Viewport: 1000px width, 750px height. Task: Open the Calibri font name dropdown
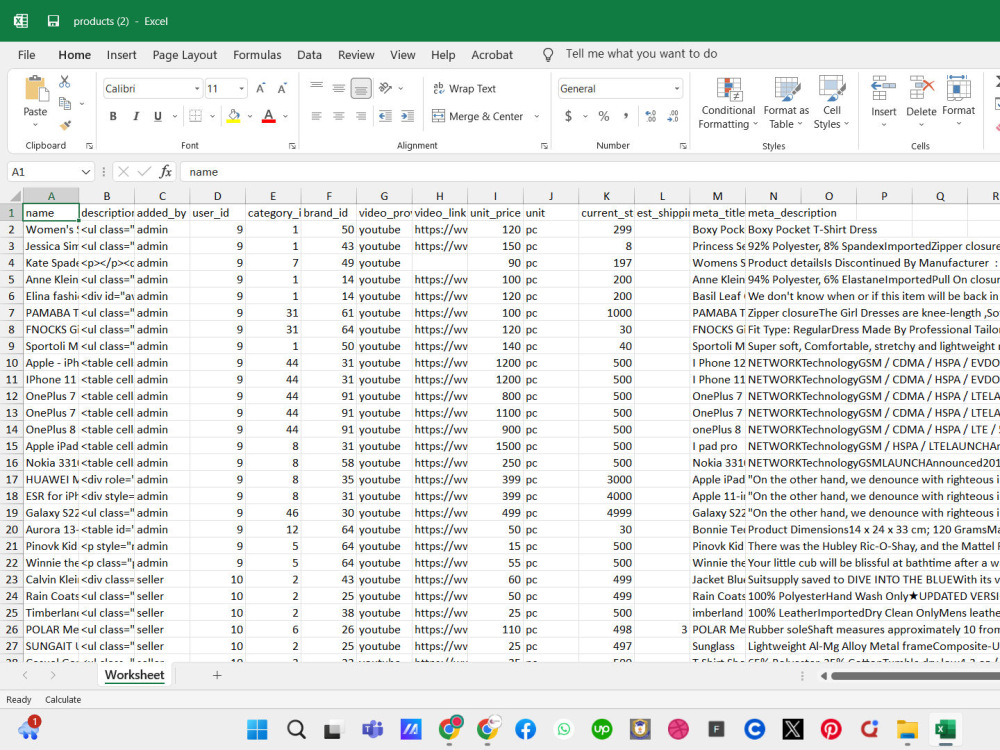[196, 89]
